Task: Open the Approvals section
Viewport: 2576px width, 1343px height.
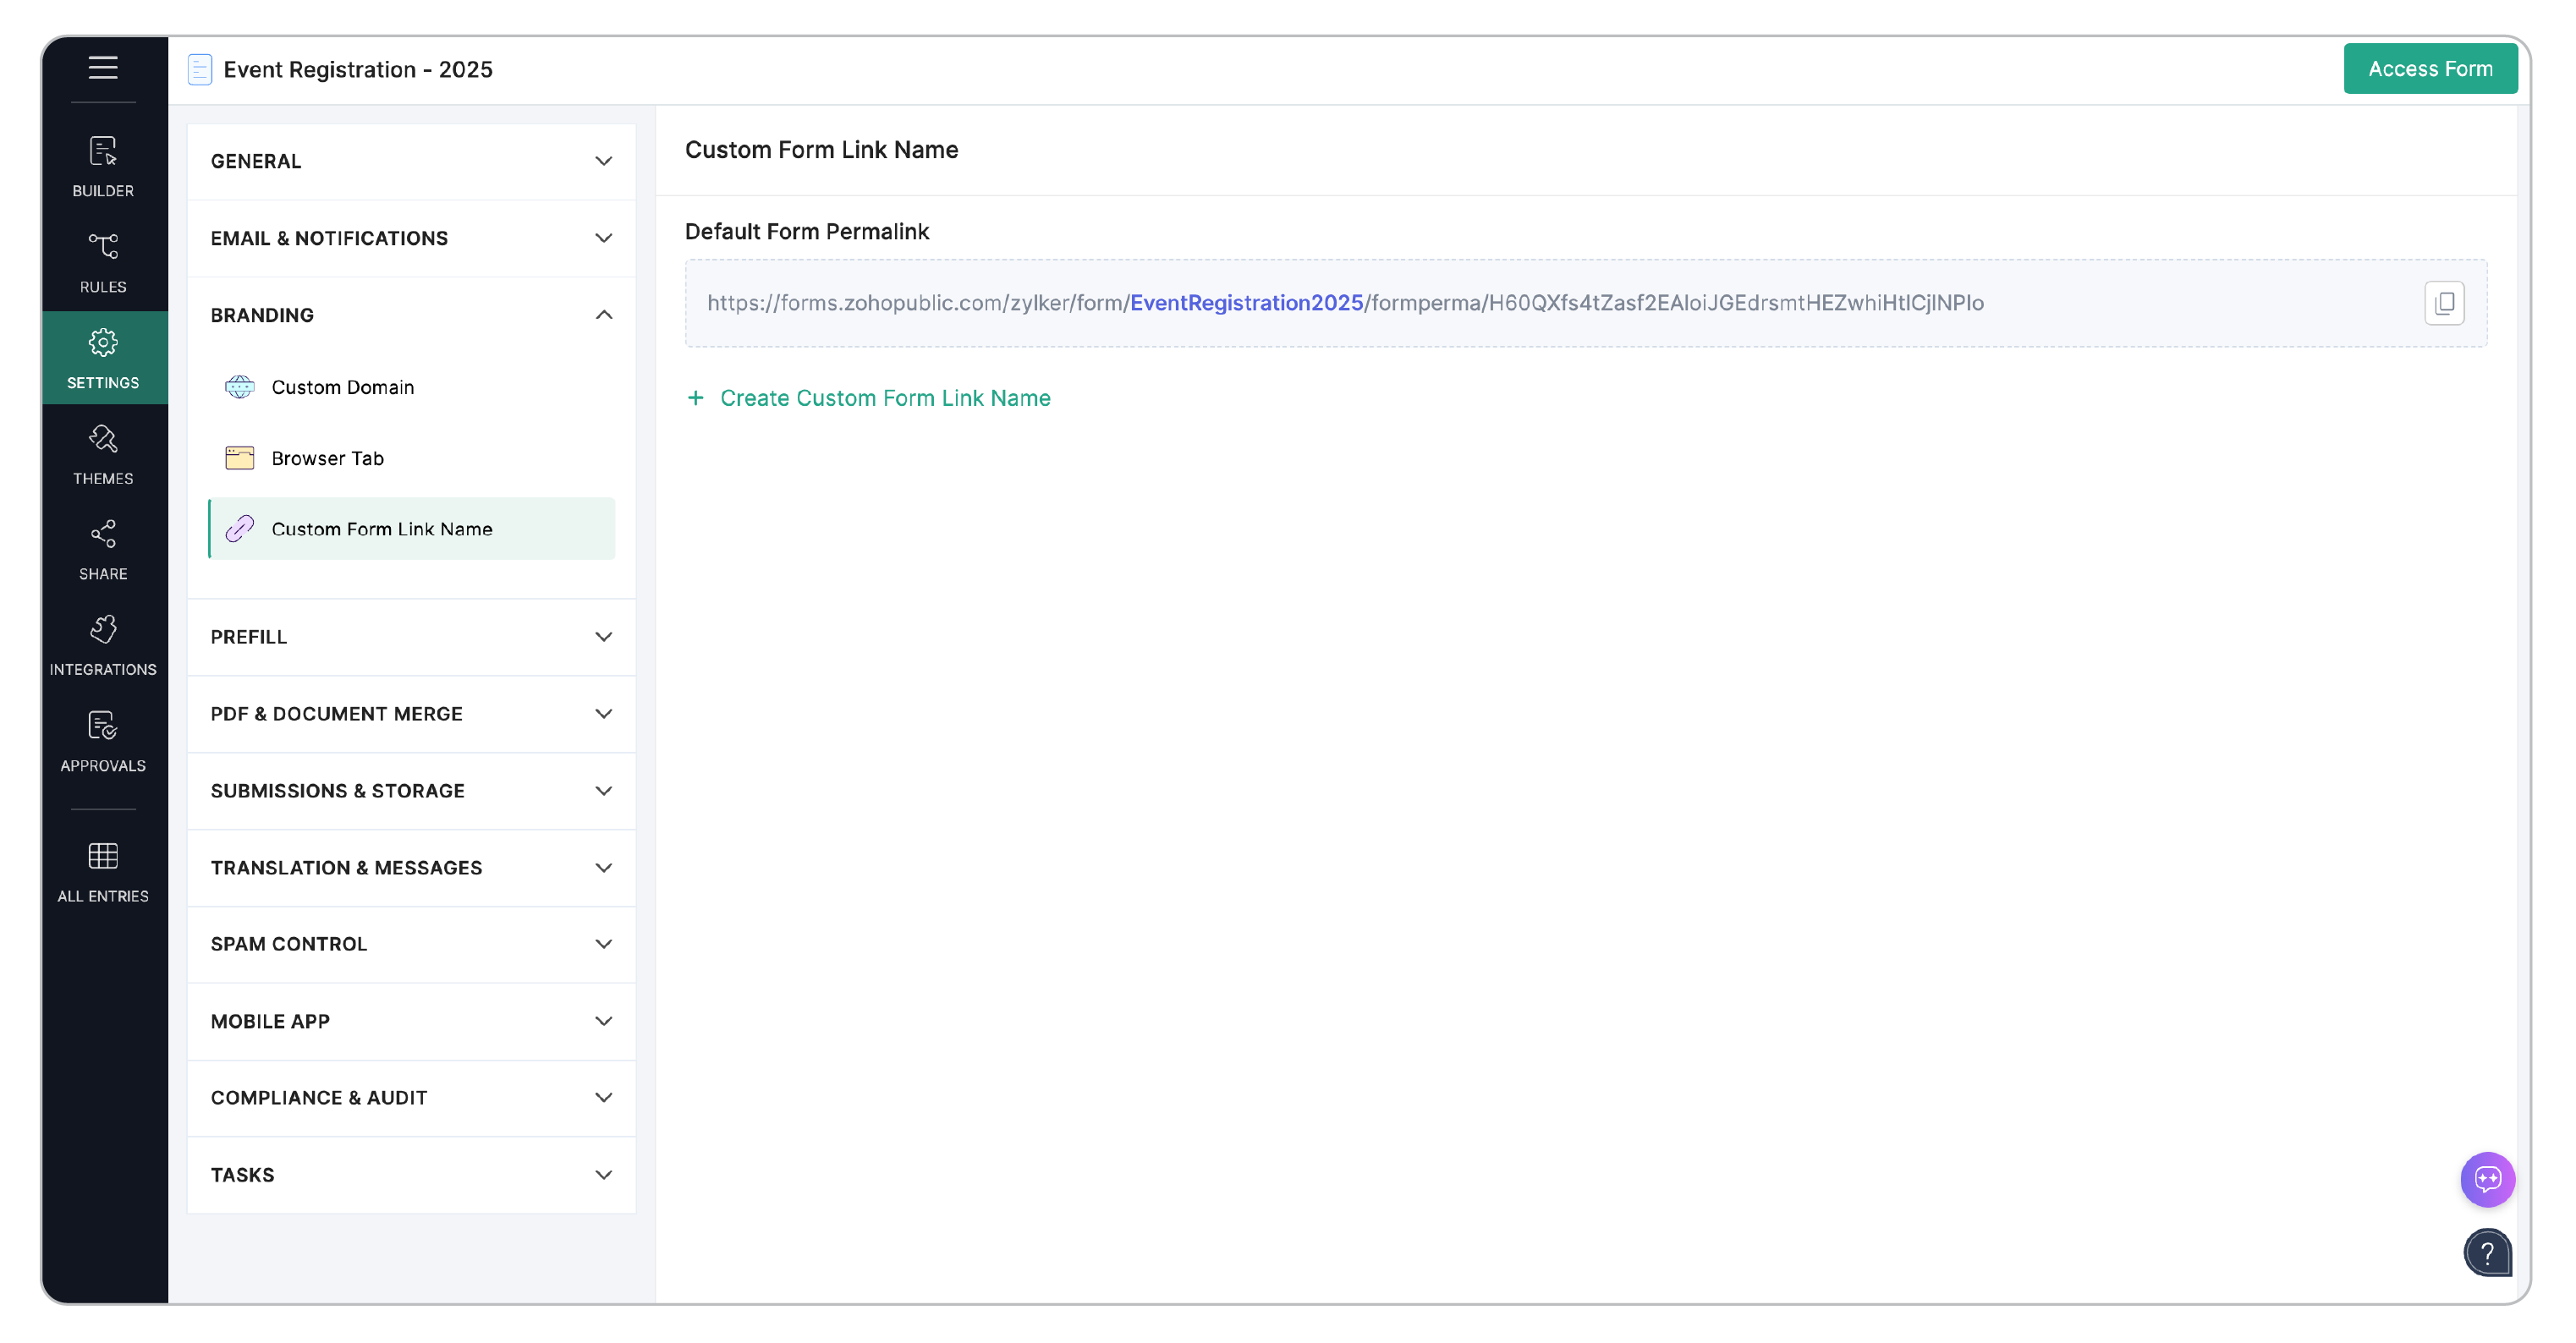Action: point(103,741)
